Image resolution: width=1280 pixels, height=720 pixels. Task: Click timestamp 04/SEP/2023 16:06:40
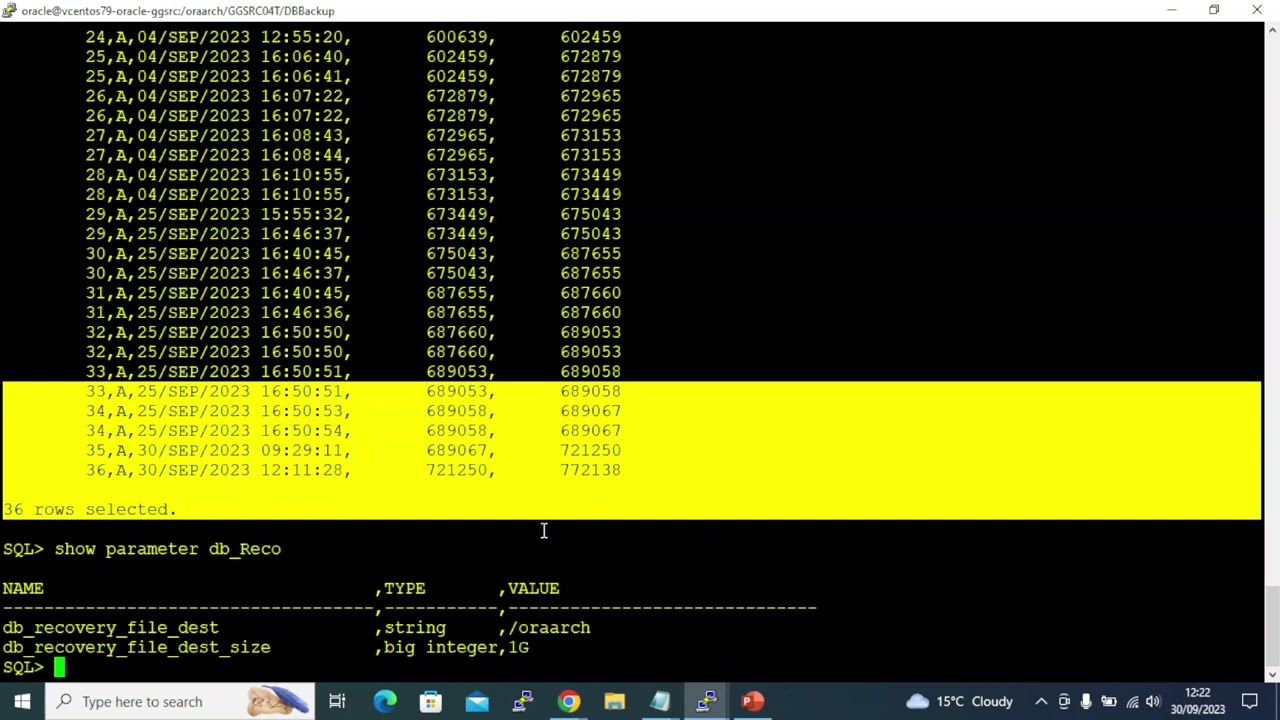coord(239,57)
